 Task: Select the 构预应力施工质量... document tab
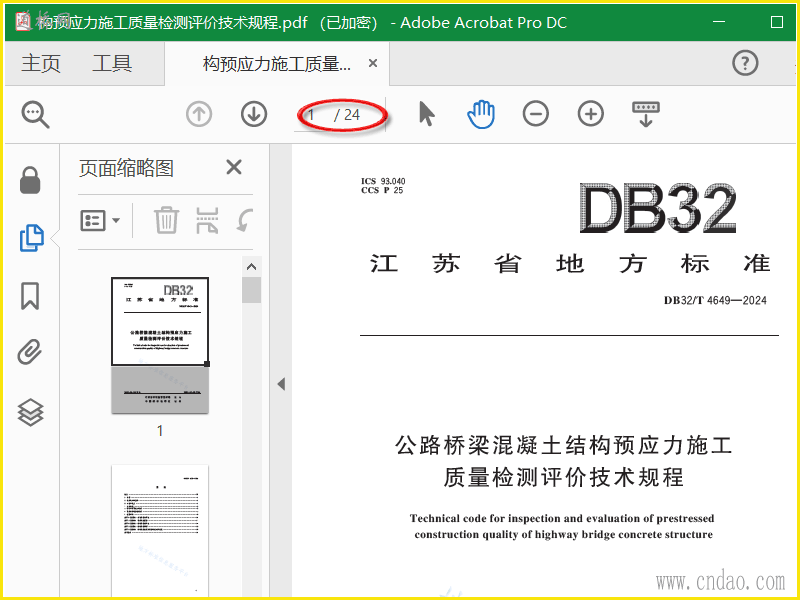(277, 64)
